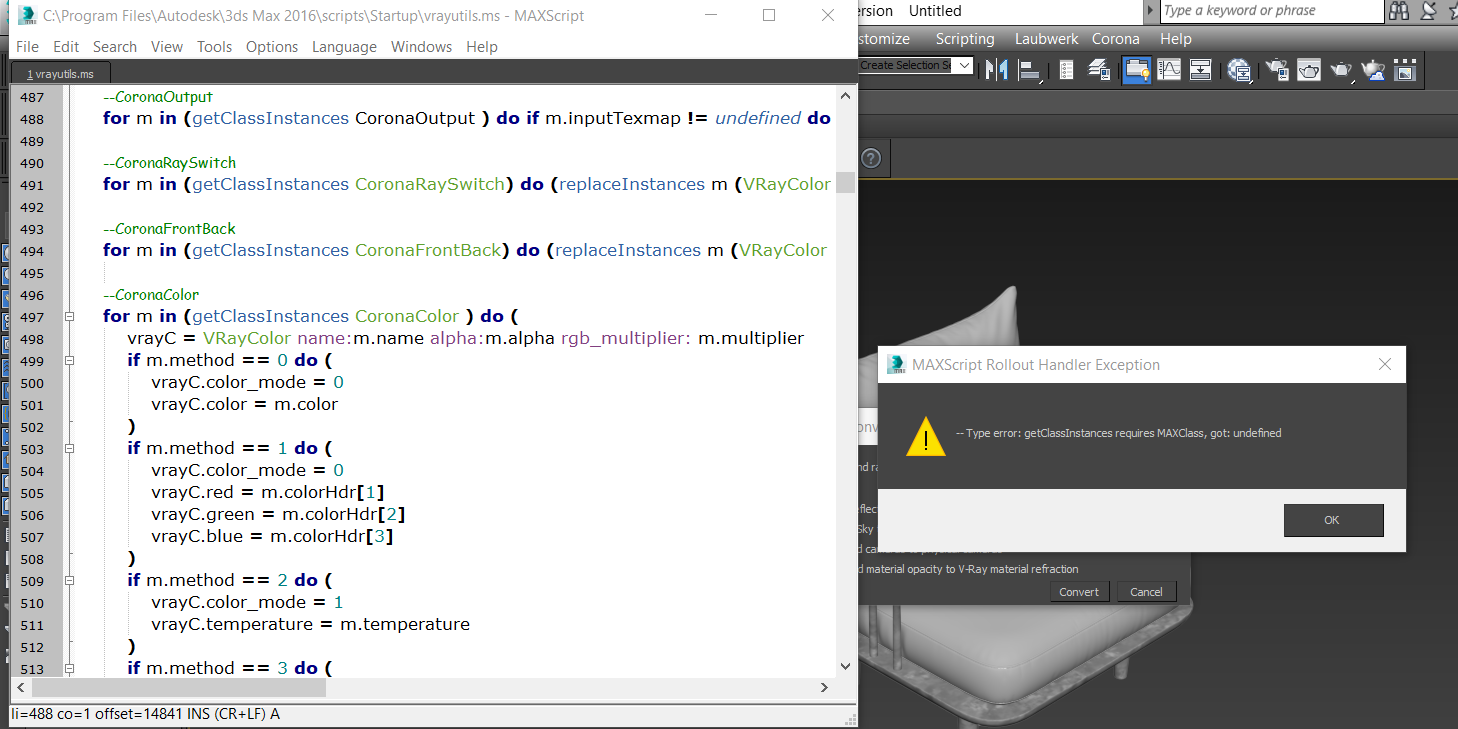Click the binoculars search icon
Screen dimensions: 1458x729
tap(1399, 11)
